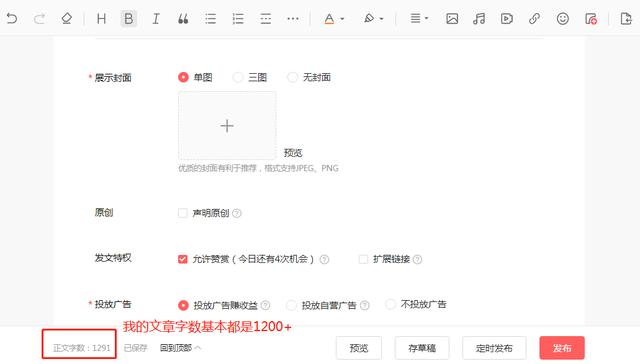The height and width of the screenshot is (364, 640).
Task: Create an unordered bullet list
Action: [211, 18]
